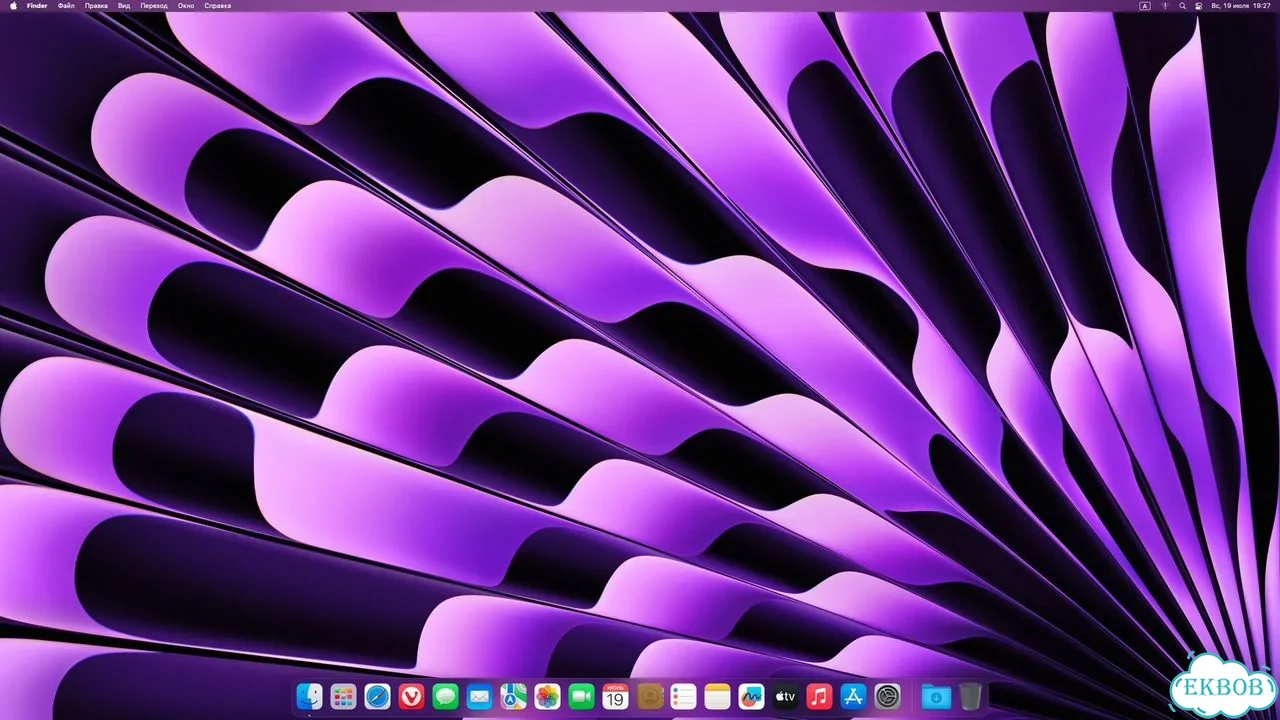The height and width of the screenshot is (720, 1280).
Task: Open Maps from the Dock
Action: [514, 696]
